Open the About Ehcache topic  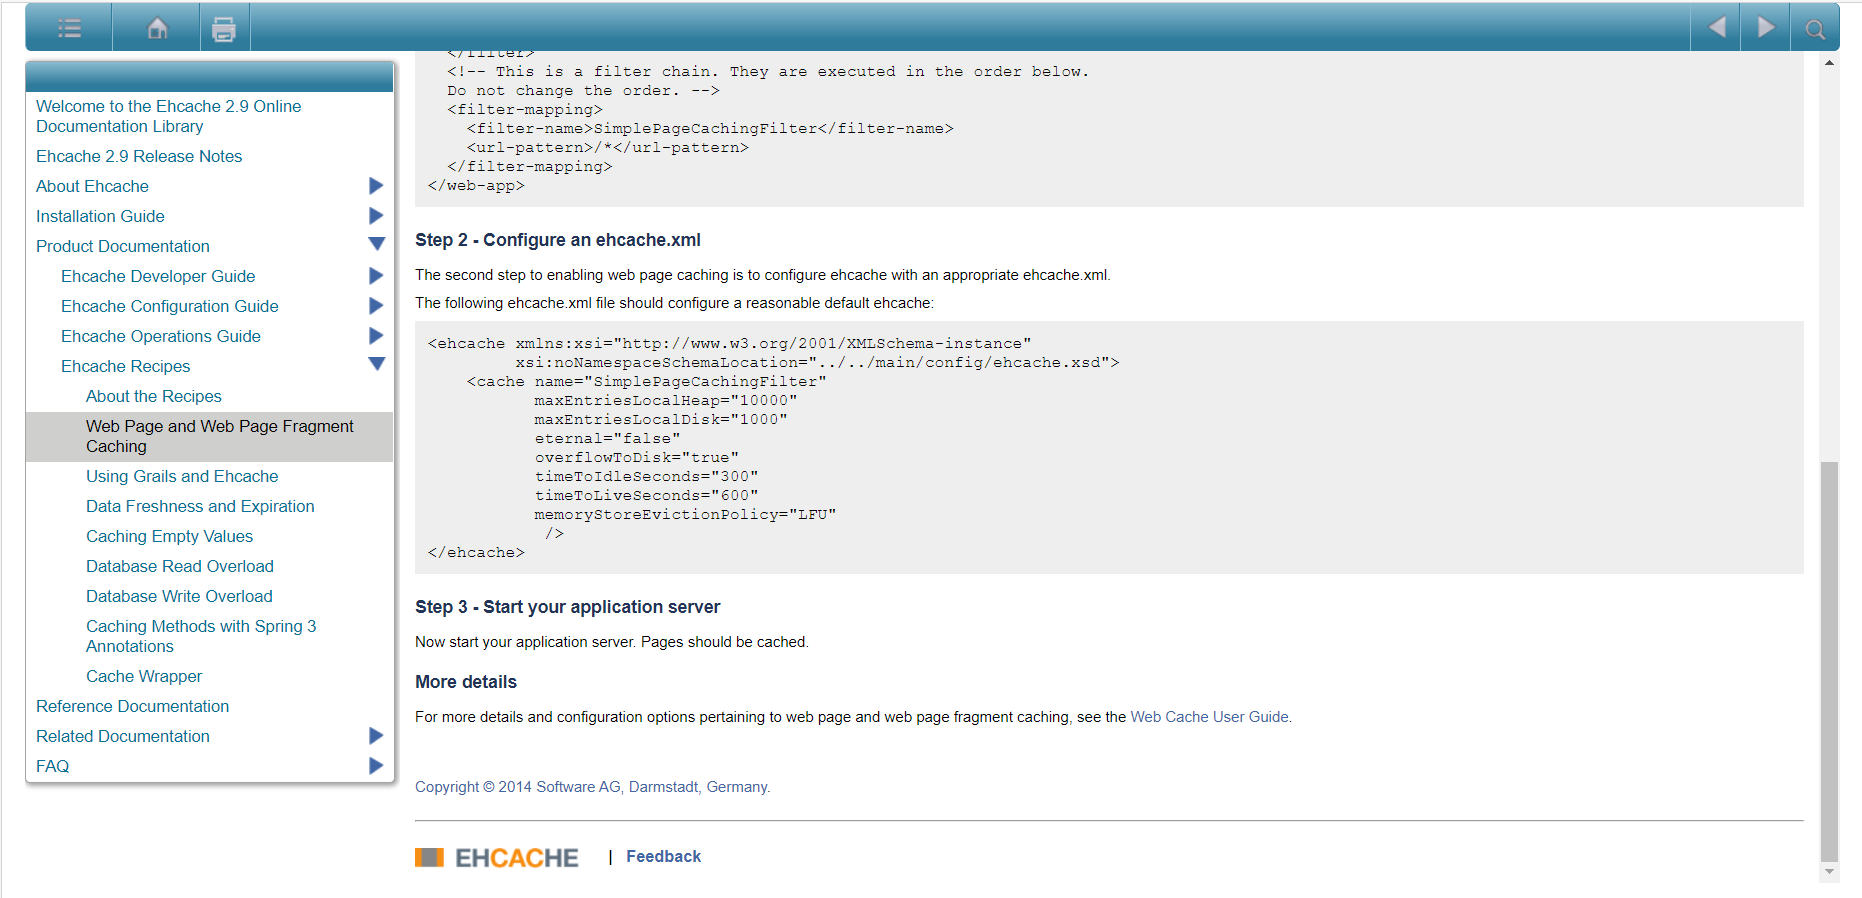tap(92, 186)
